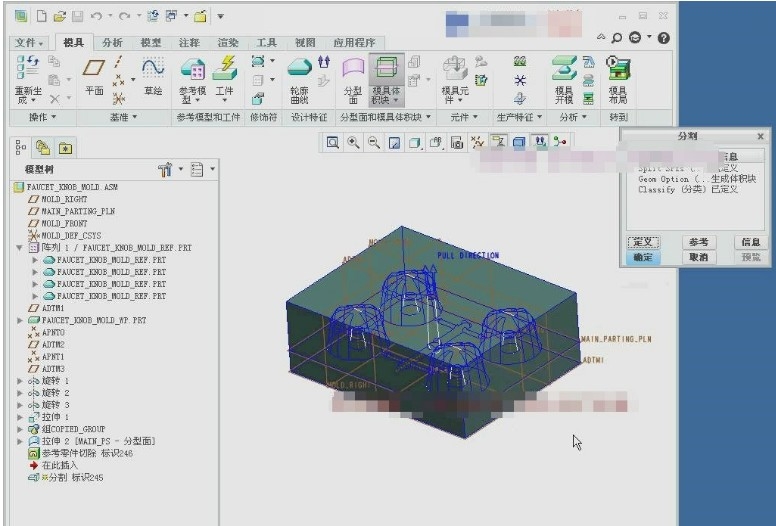776x526 pixels.
Task: Expand the 旋转 2 feature
Action: pyautogui.click(x=20, y=393)
